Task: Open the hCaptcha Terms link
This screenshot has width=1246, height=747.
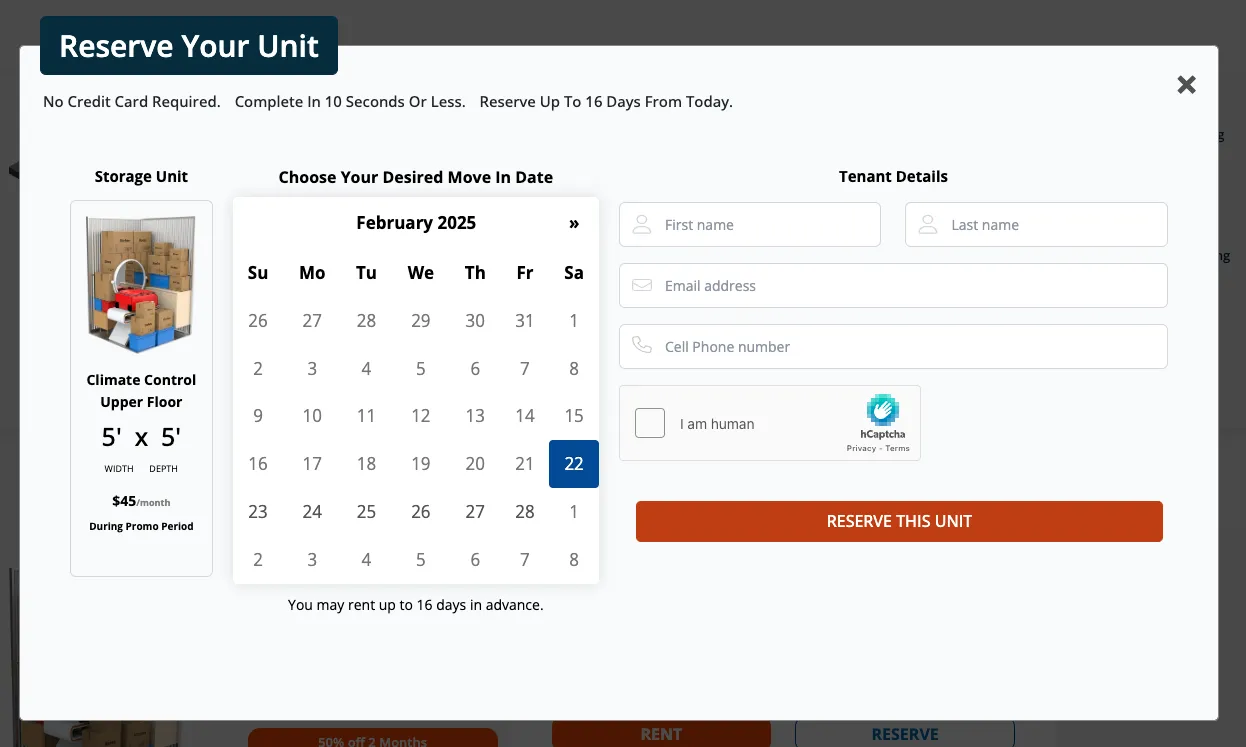Action: click(898, 448)
